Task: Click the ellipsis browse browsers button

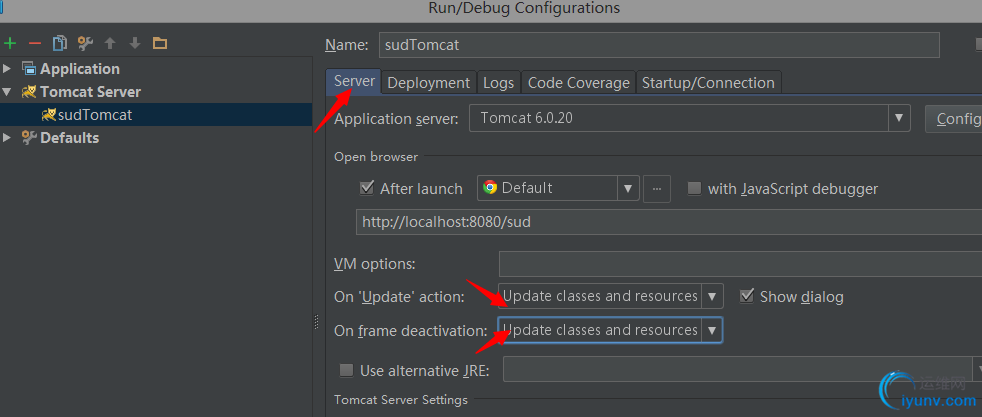Action: point(657,188)
